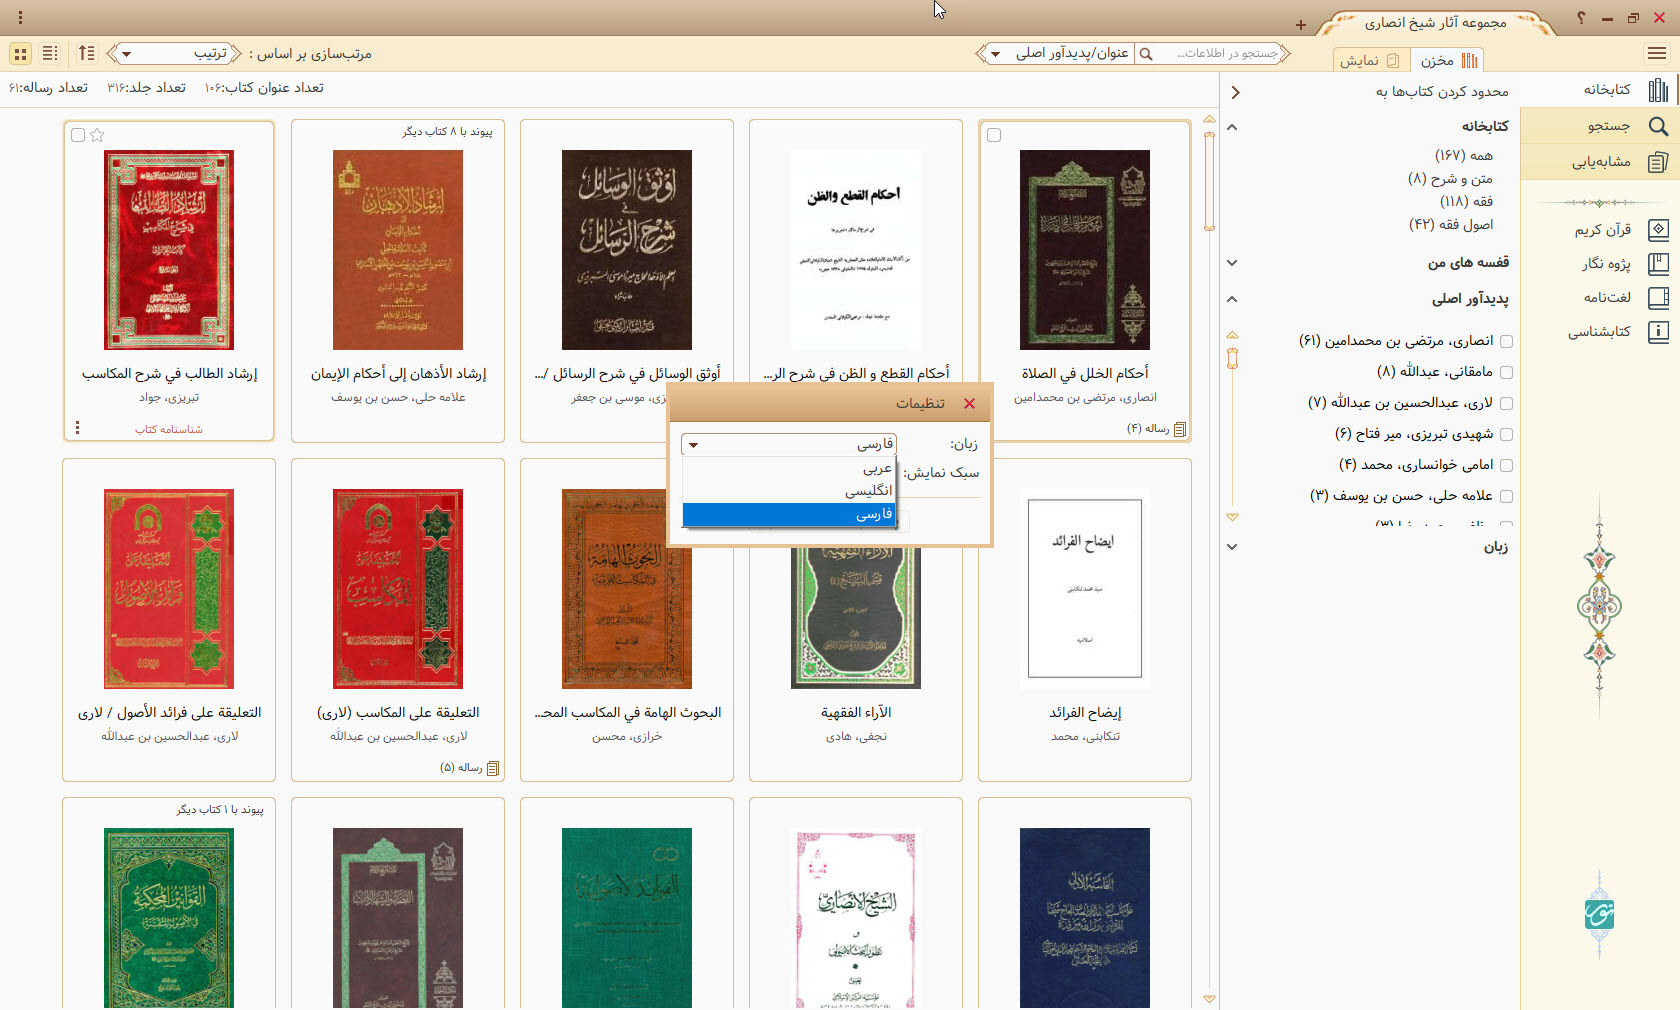Open إيضاح الفرائد book cover

[1085, 589]
